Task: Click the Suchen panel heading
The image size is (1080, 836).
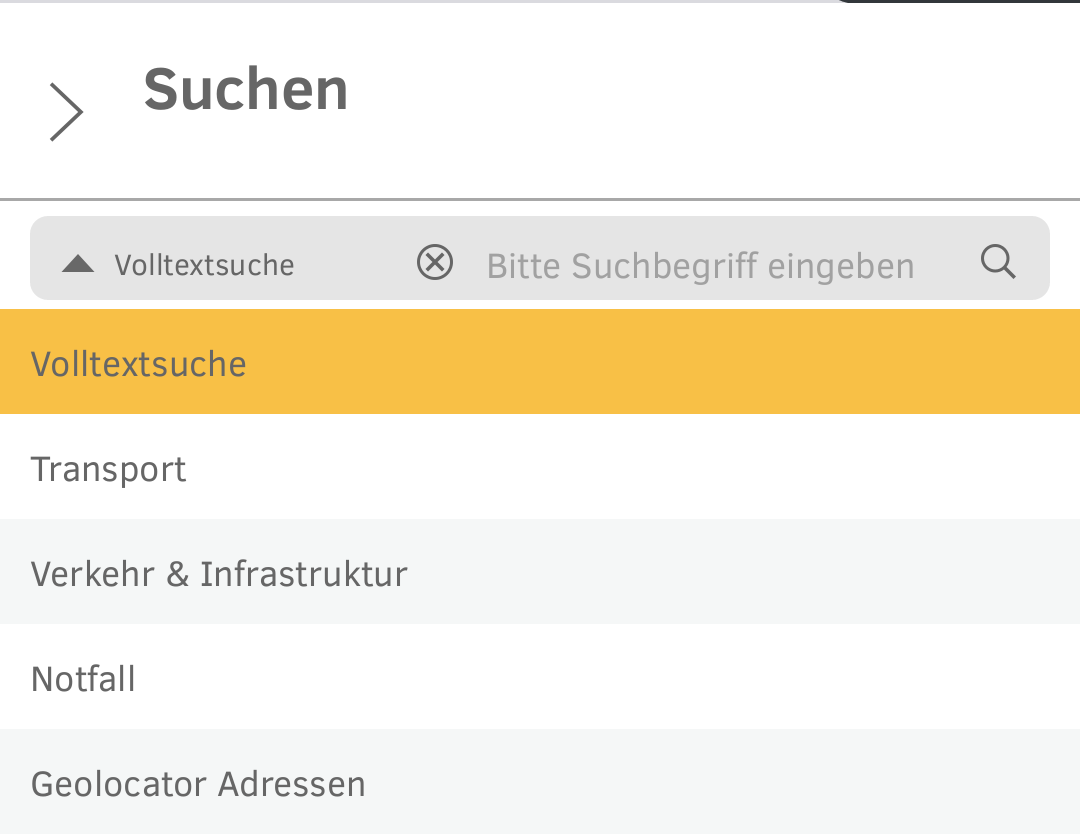Action: (x=246, y=88)
